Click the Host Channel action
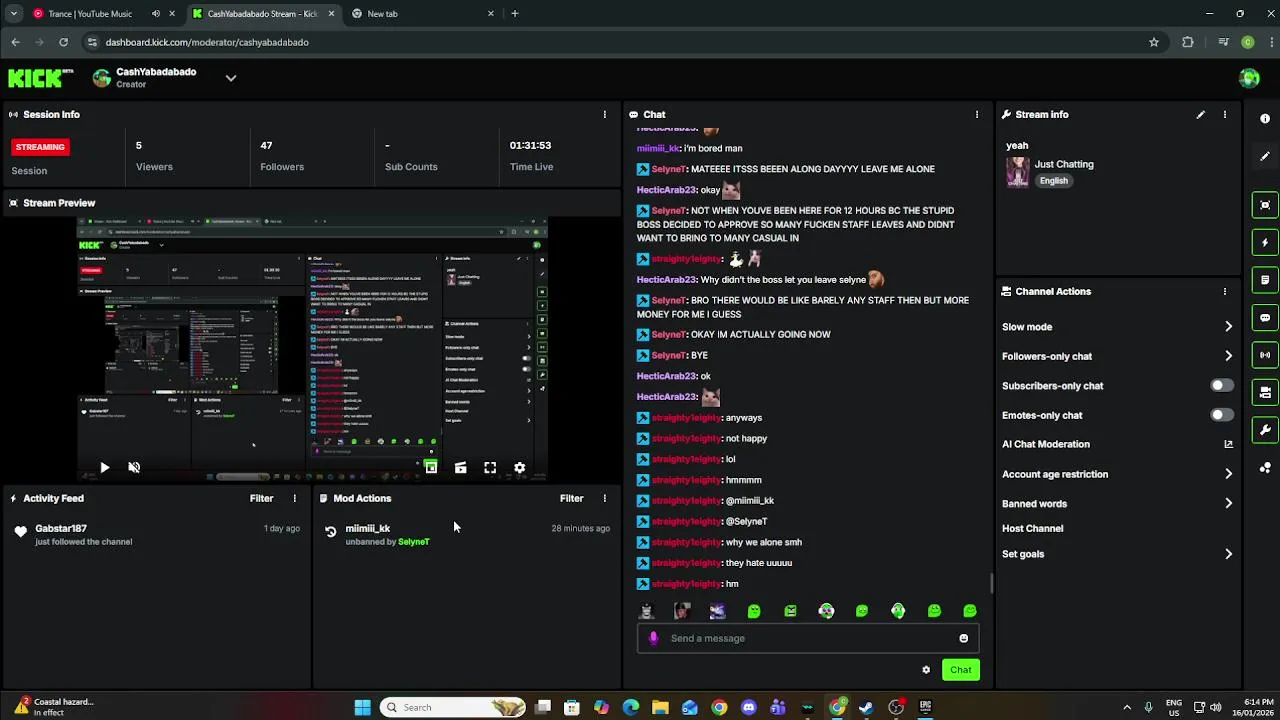The image size is (1280, 720). [x=1033, y=528]
